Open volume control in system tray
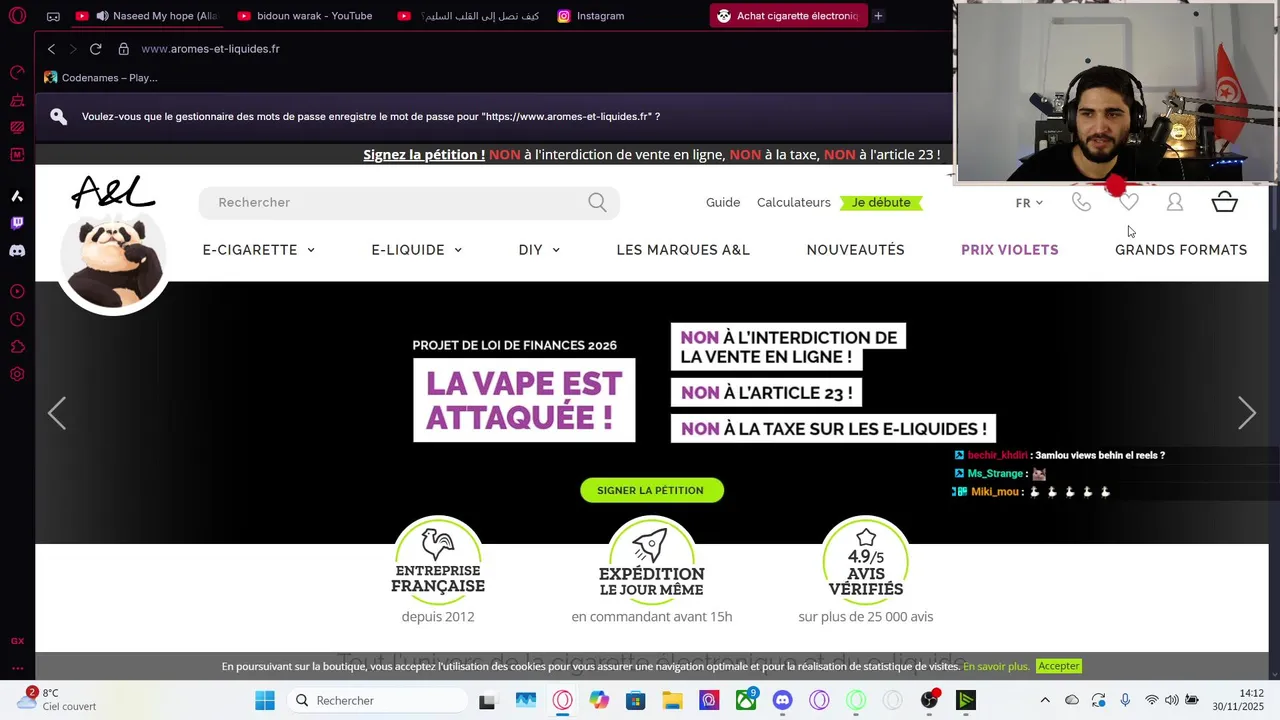The height and width of the screenshot is (720, 1280). (x=1171, y=700)
